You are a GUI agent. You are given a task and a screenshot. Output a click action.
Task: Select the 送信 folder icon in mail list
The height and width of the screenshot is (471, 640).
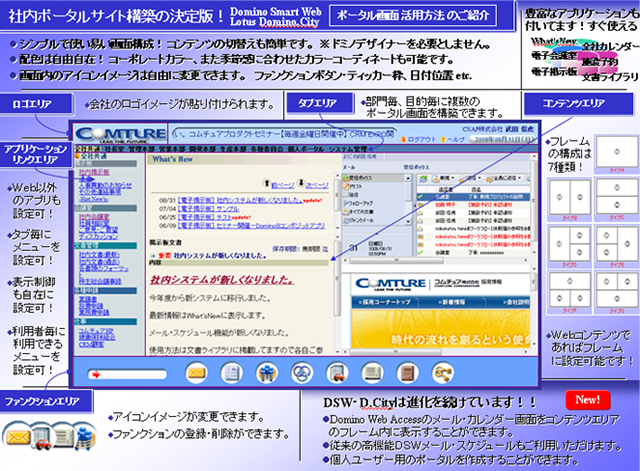pyautogui.click(x=346, y=195)
